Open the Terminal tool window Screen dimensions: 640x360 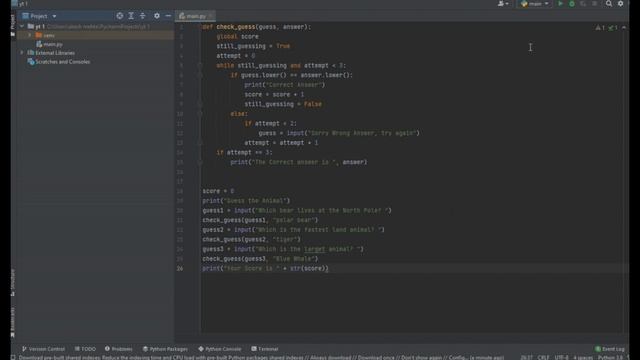point(265,349)
